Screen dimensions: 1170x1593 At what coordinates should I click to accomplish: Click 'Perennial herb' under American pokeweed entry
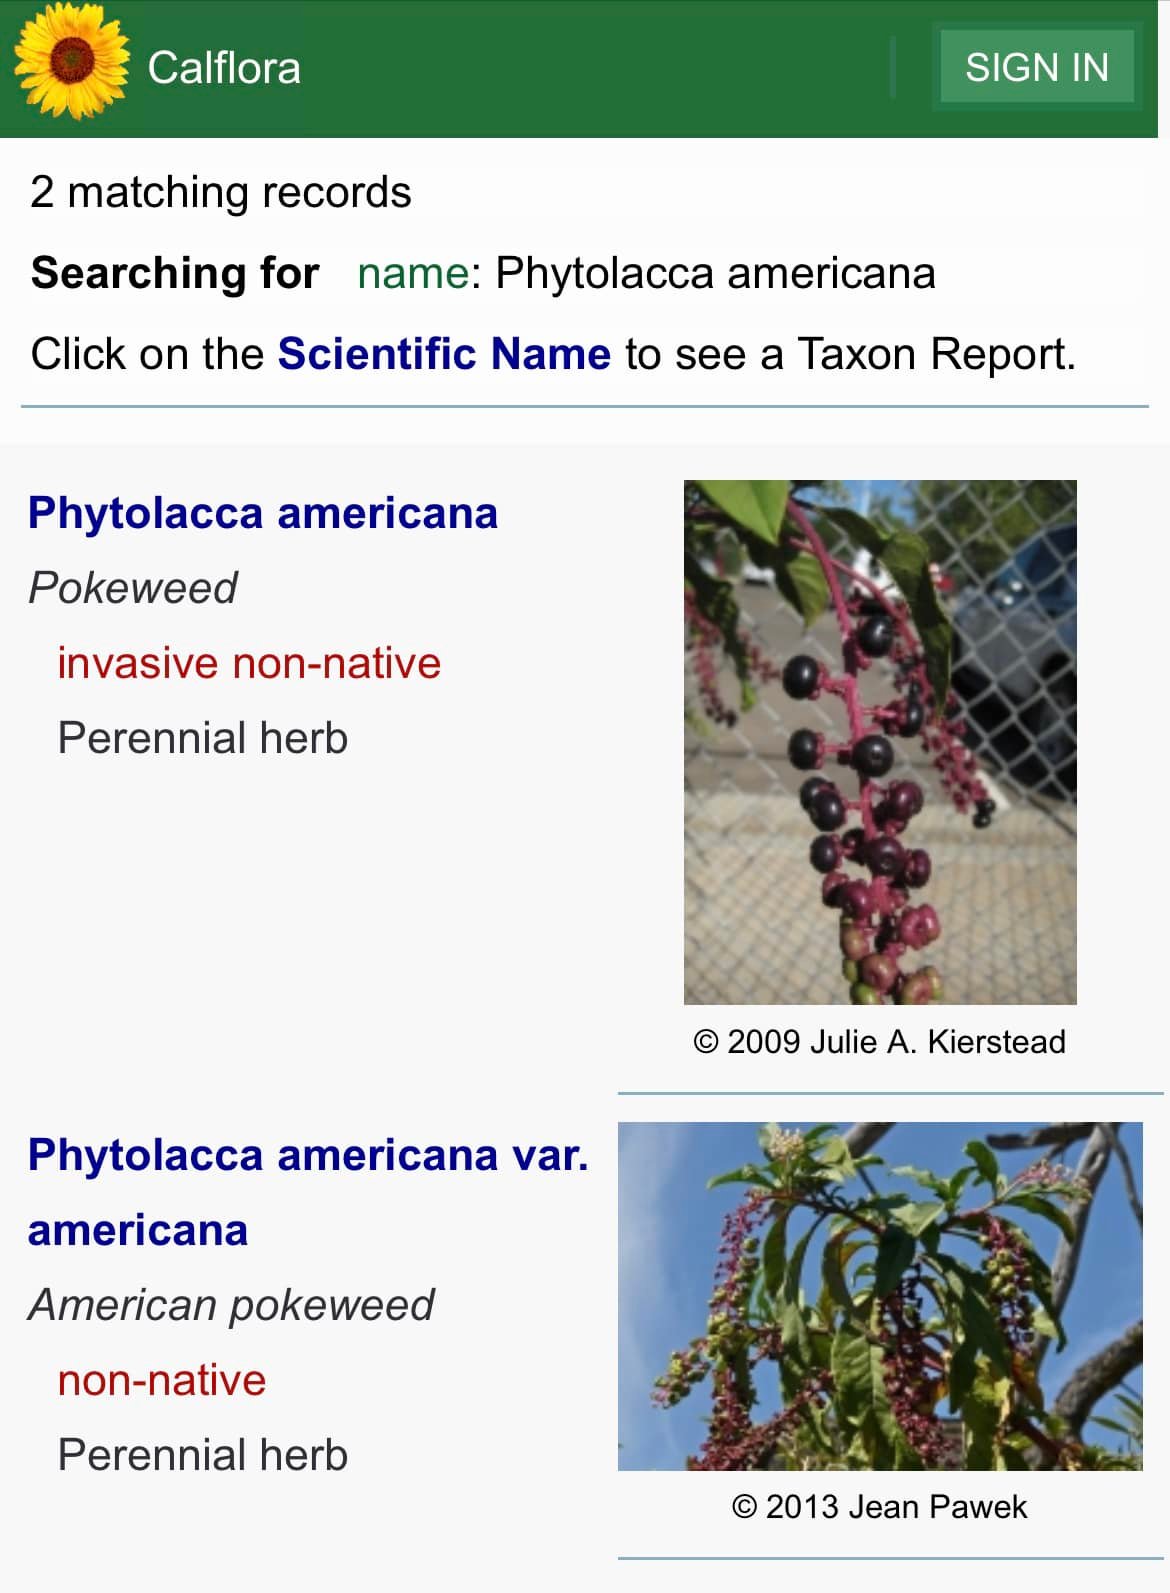[203, 1455]
